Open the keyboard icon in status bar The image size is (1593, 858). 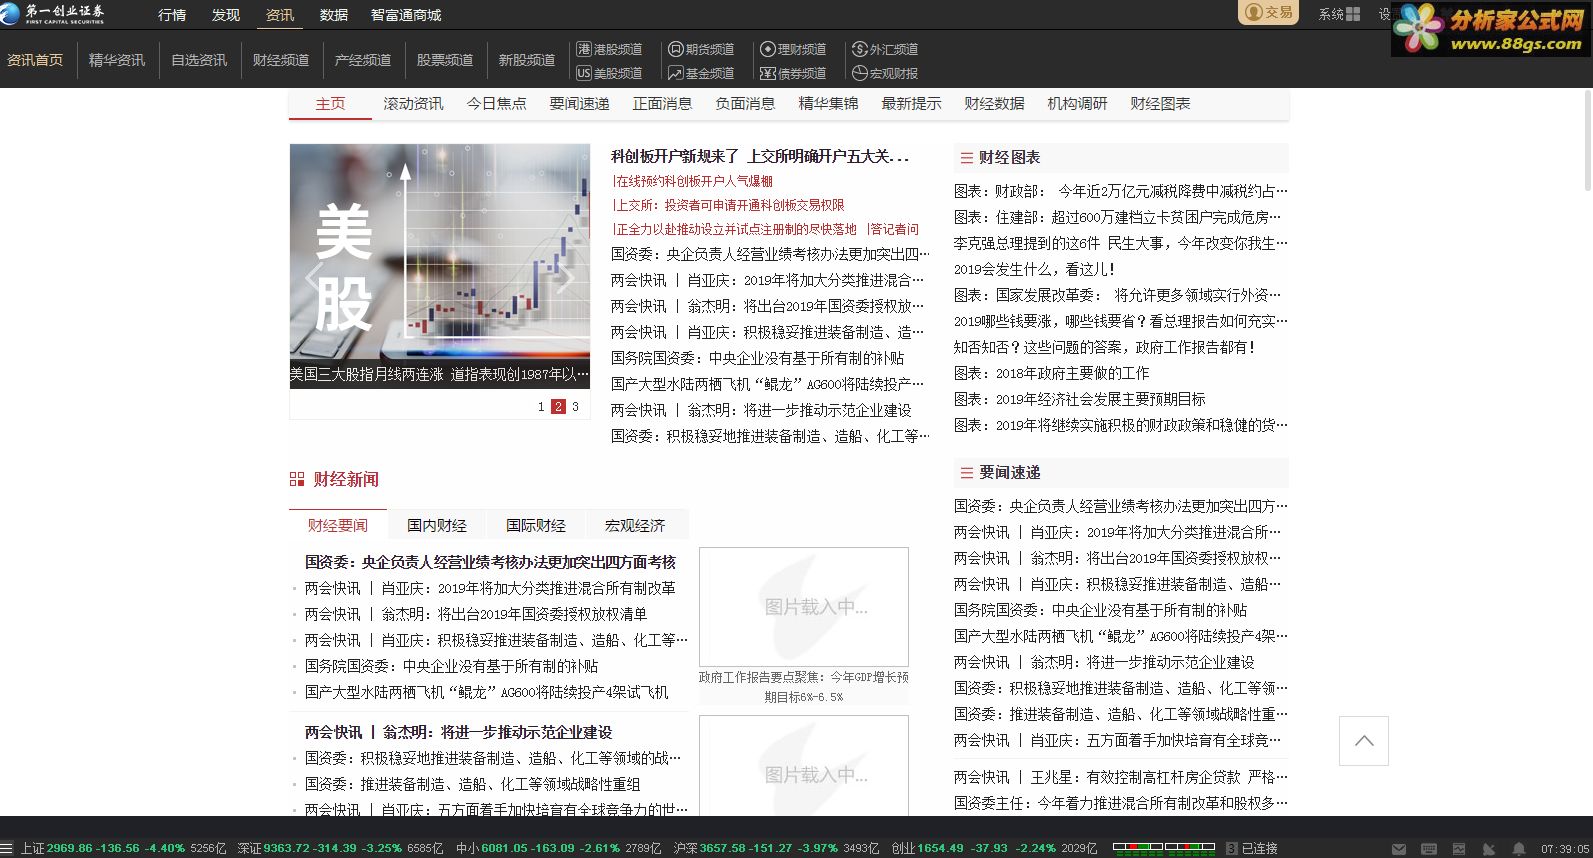[x=1429, y=849]
